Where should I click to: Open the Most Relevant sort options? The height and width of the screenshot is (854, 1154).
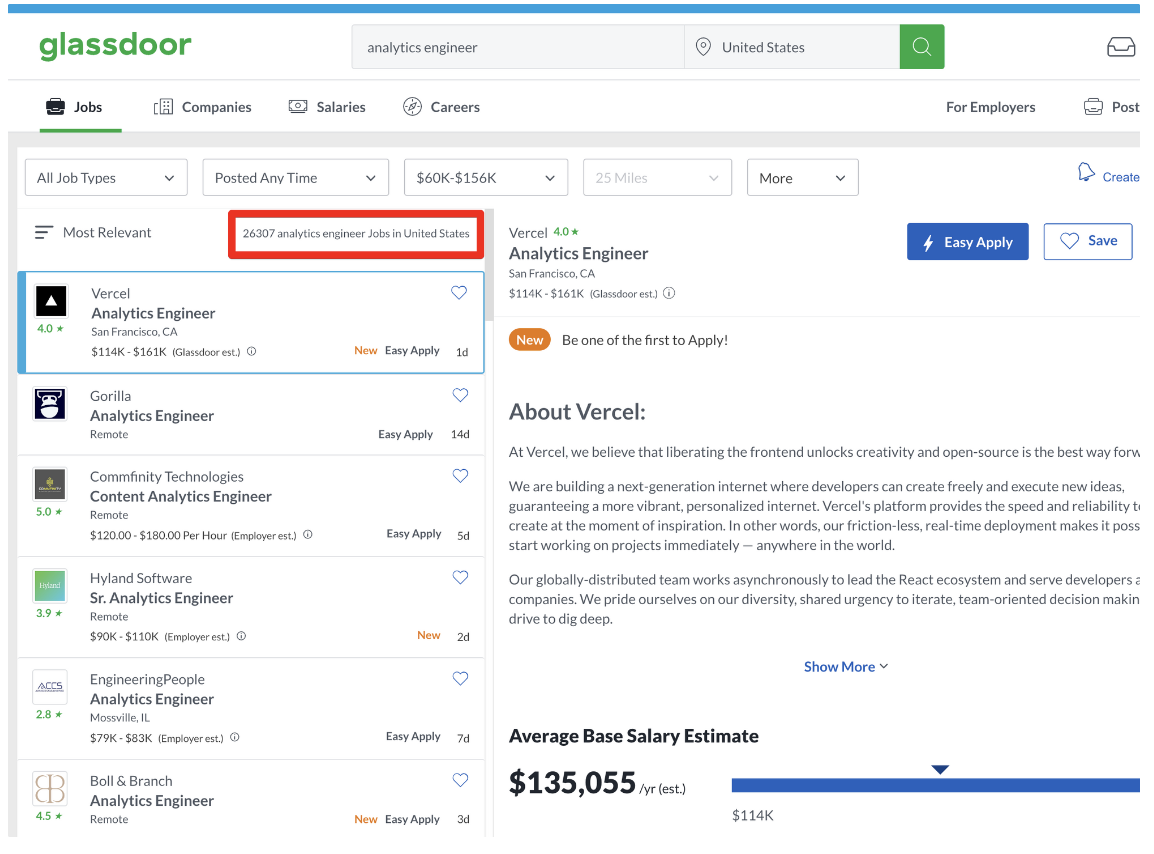(93, 233)
